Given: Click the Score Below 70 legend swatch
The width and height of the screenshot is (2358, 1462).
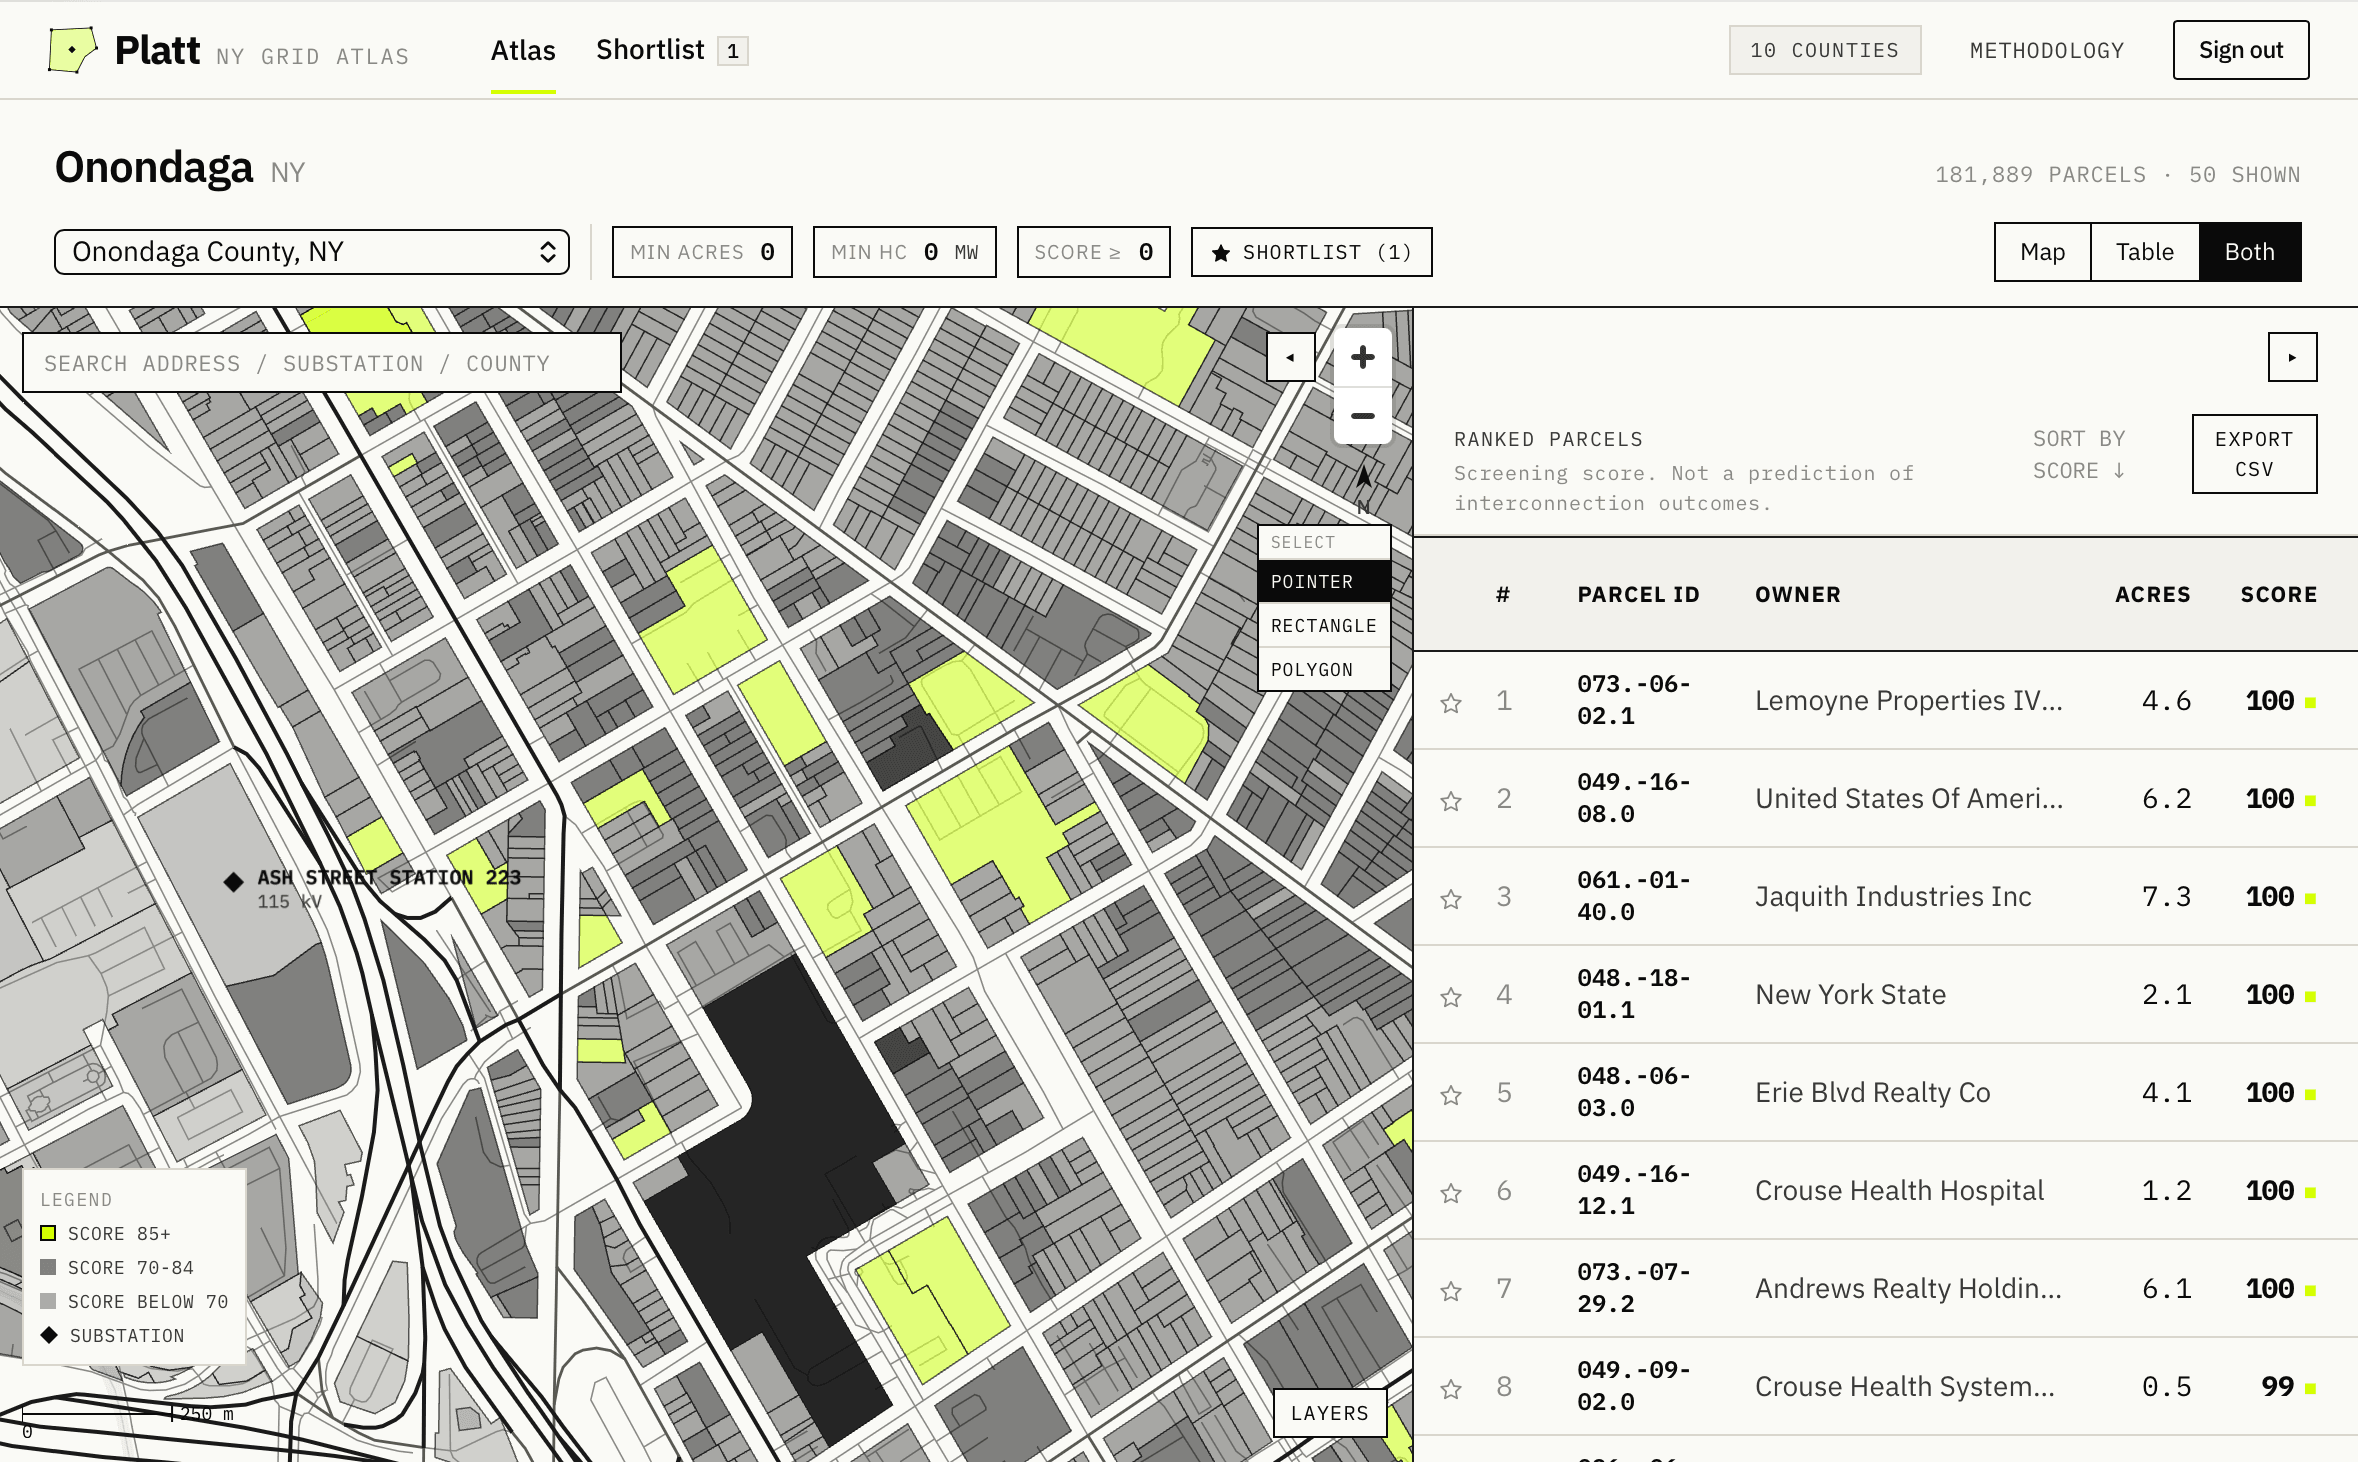Looking at the screenshot, I should pyautogui.click(x=48, y=1301).
